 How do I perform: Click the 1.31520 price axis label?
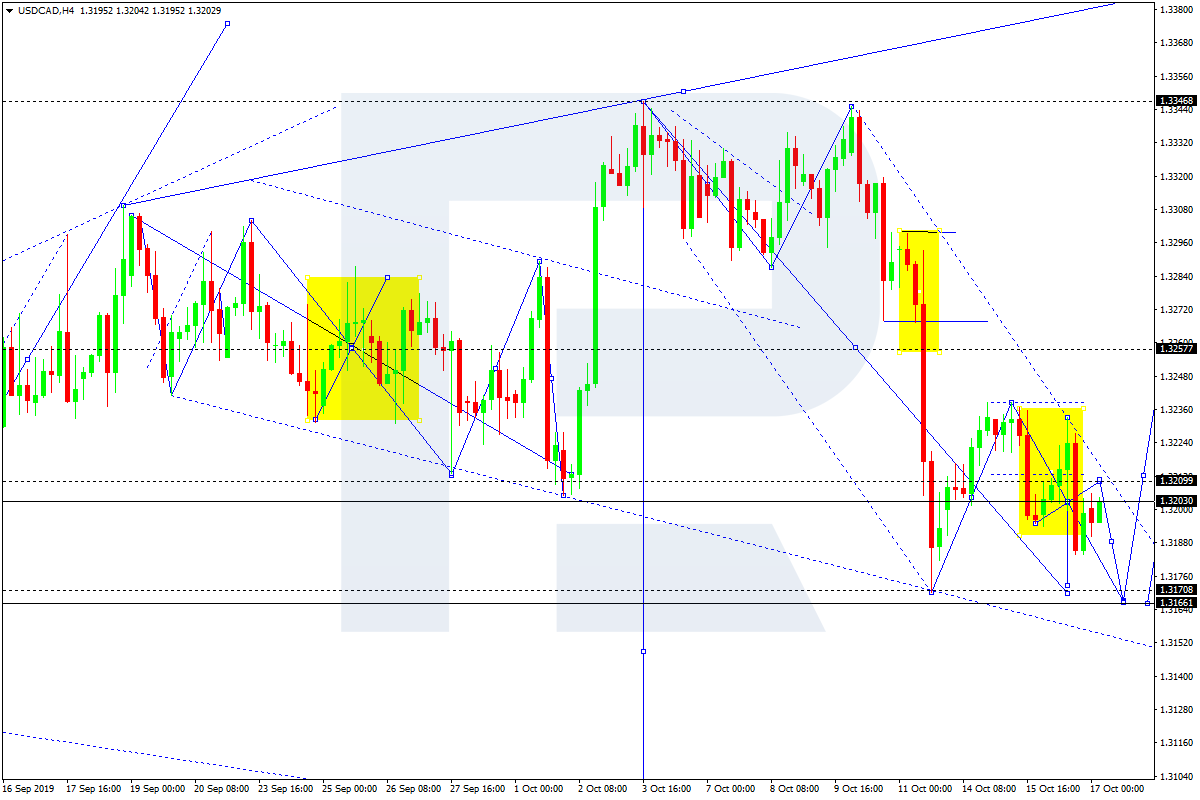(x=1175, y=643)
